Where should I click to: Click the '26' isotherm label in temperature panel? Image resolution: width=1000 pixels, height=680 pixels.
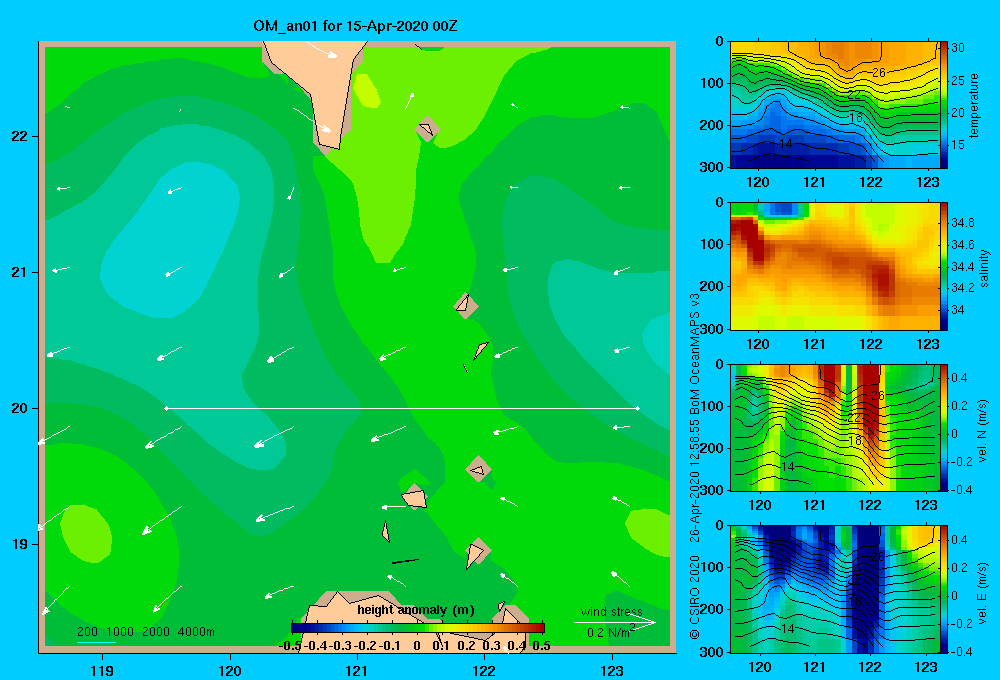click(879, 73)
